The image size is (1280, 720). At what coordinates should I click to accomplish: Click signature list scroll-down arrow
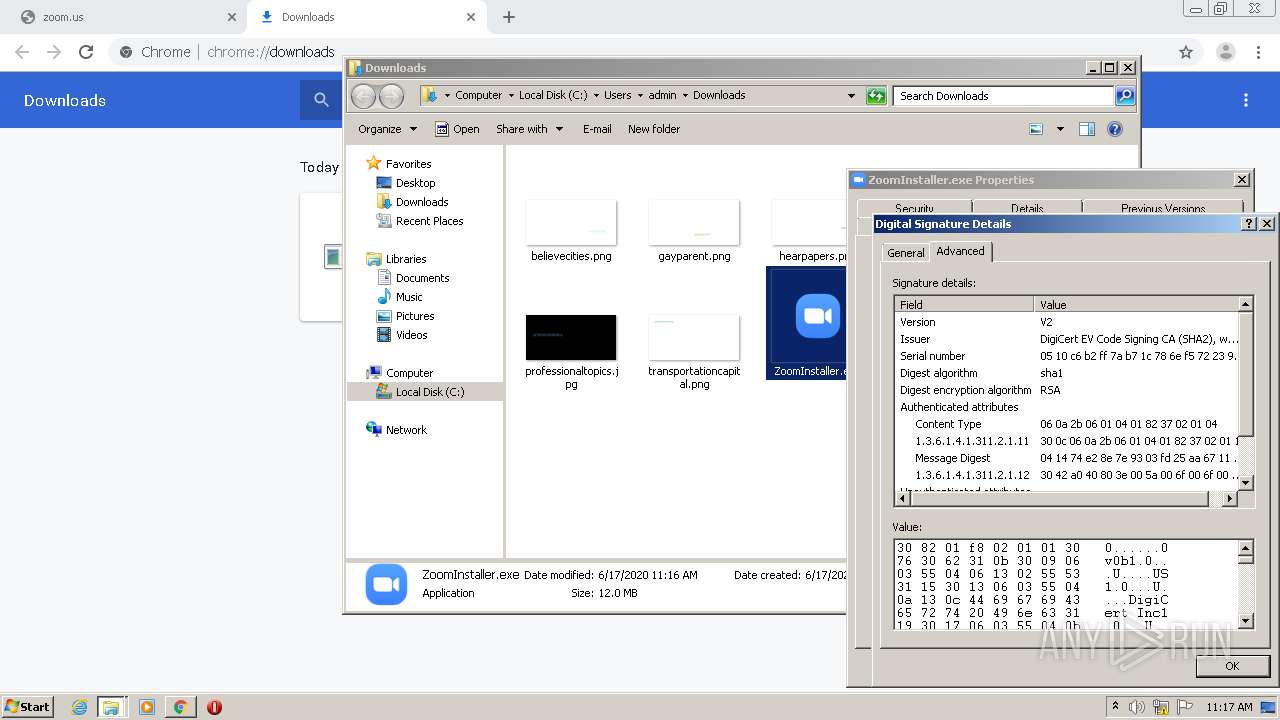tap(1246, 483)
